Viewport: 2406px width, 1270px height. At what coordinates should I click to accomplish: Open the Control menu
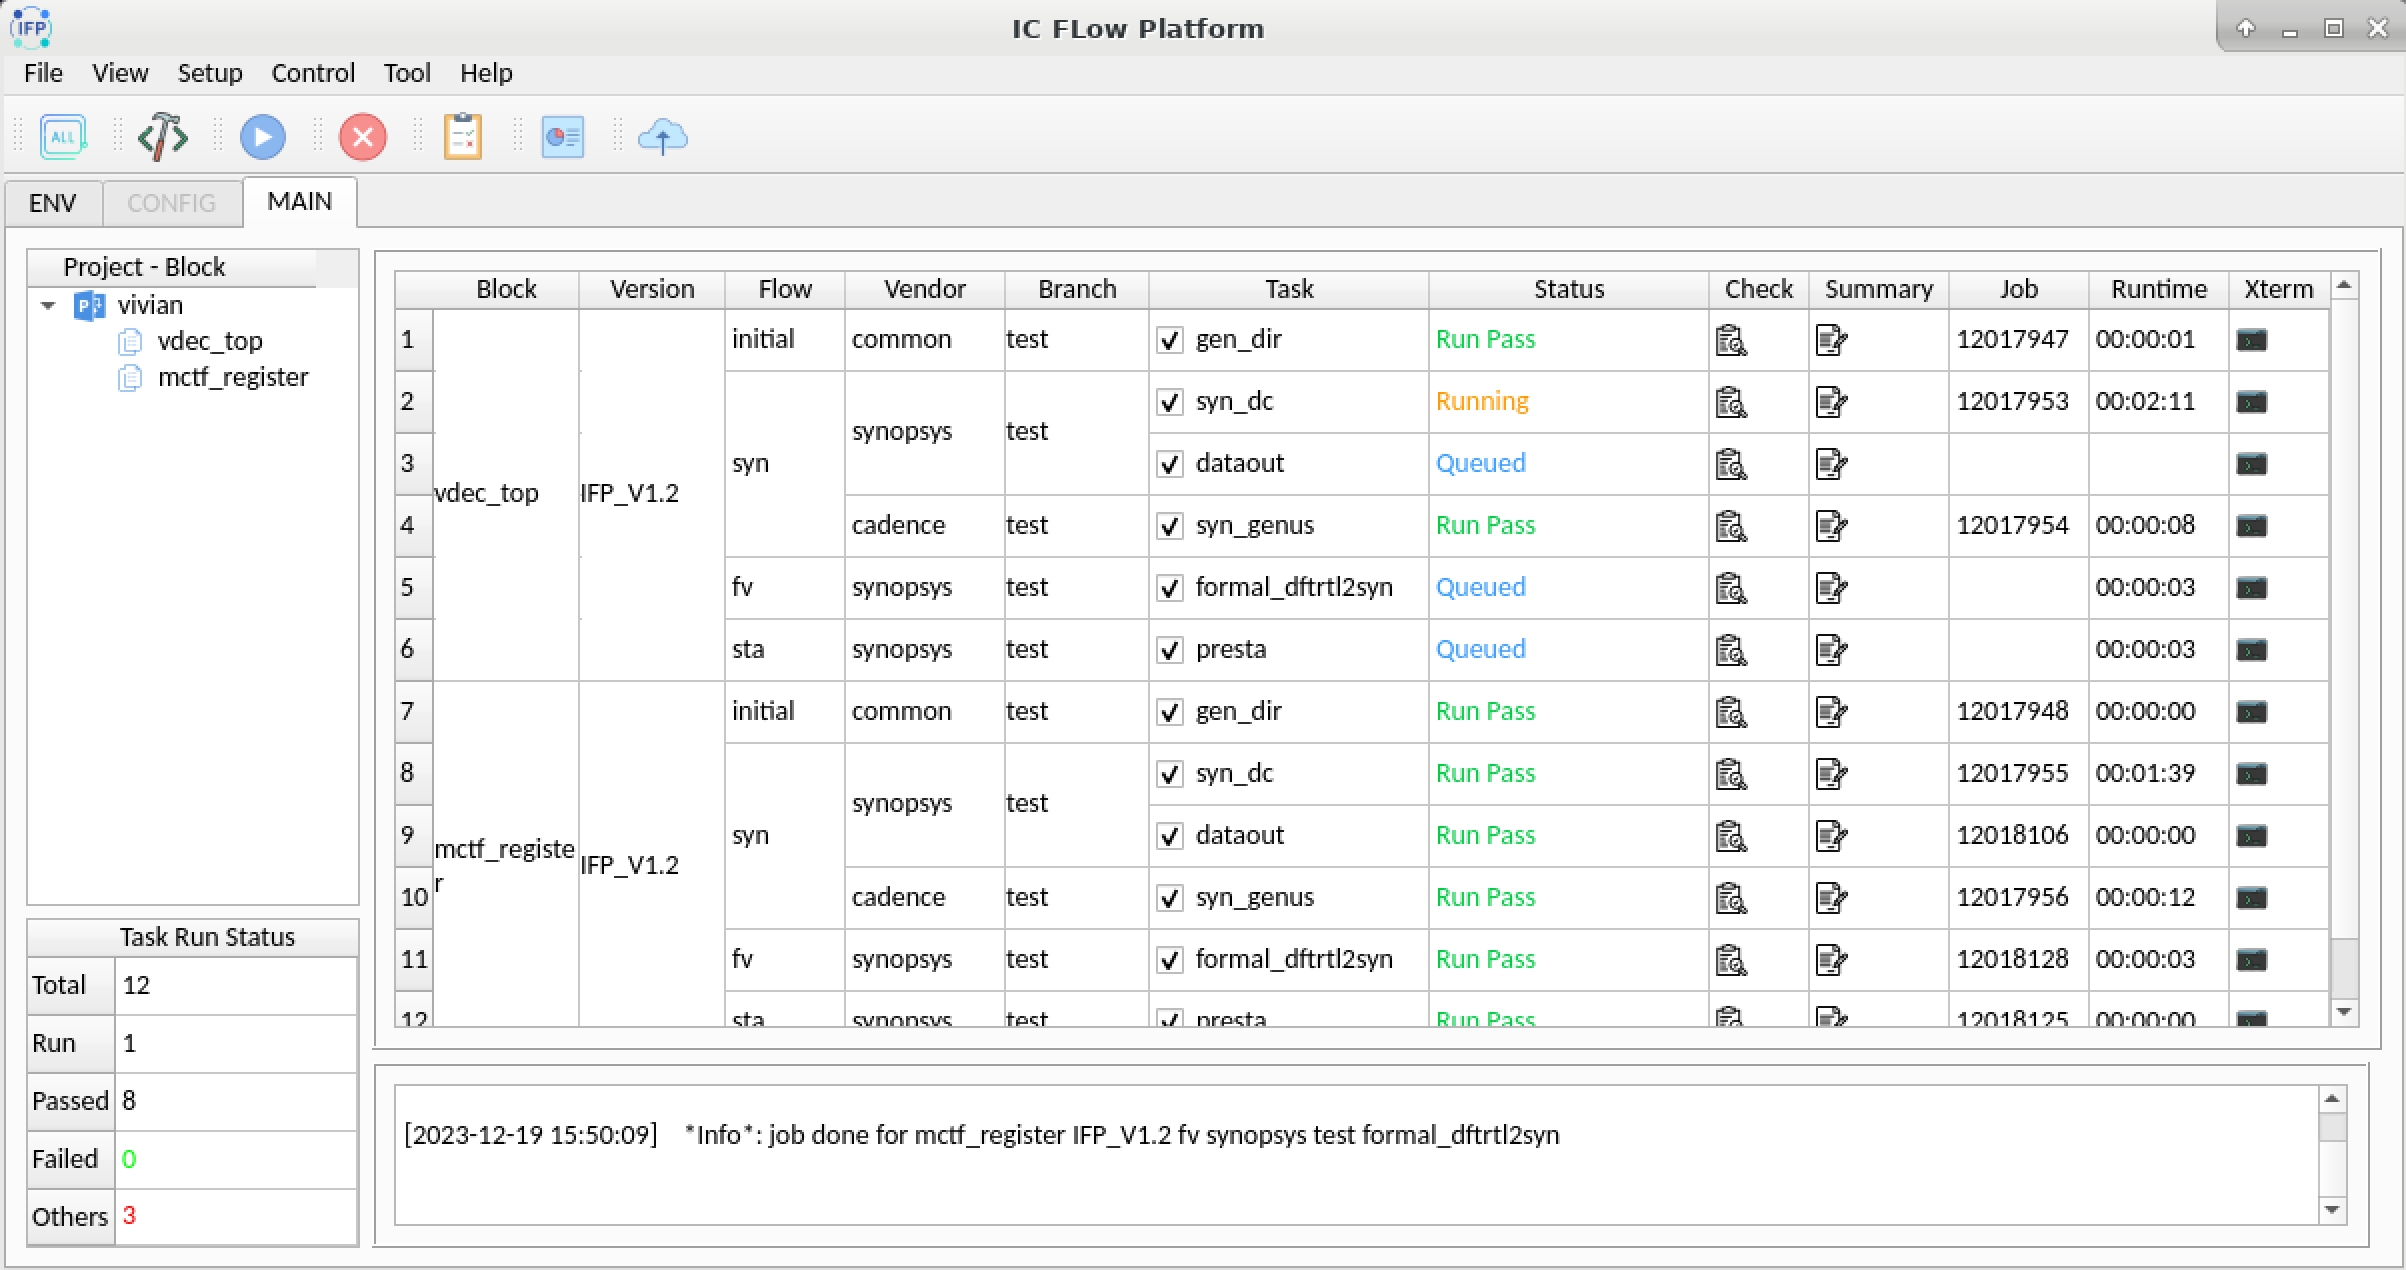313,73
